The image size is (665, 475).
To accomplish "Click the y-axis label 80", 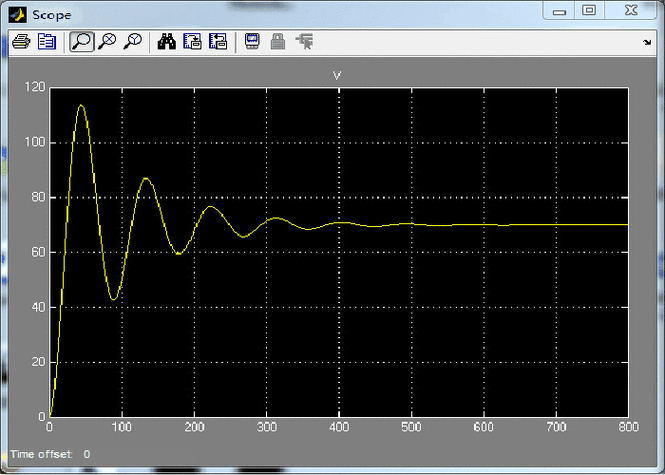I will (x=38, y=197).
